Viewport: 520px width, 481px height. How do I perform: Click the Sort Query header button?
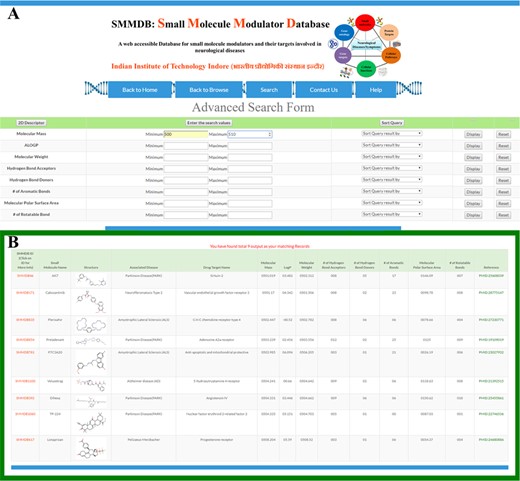point(392,123)
